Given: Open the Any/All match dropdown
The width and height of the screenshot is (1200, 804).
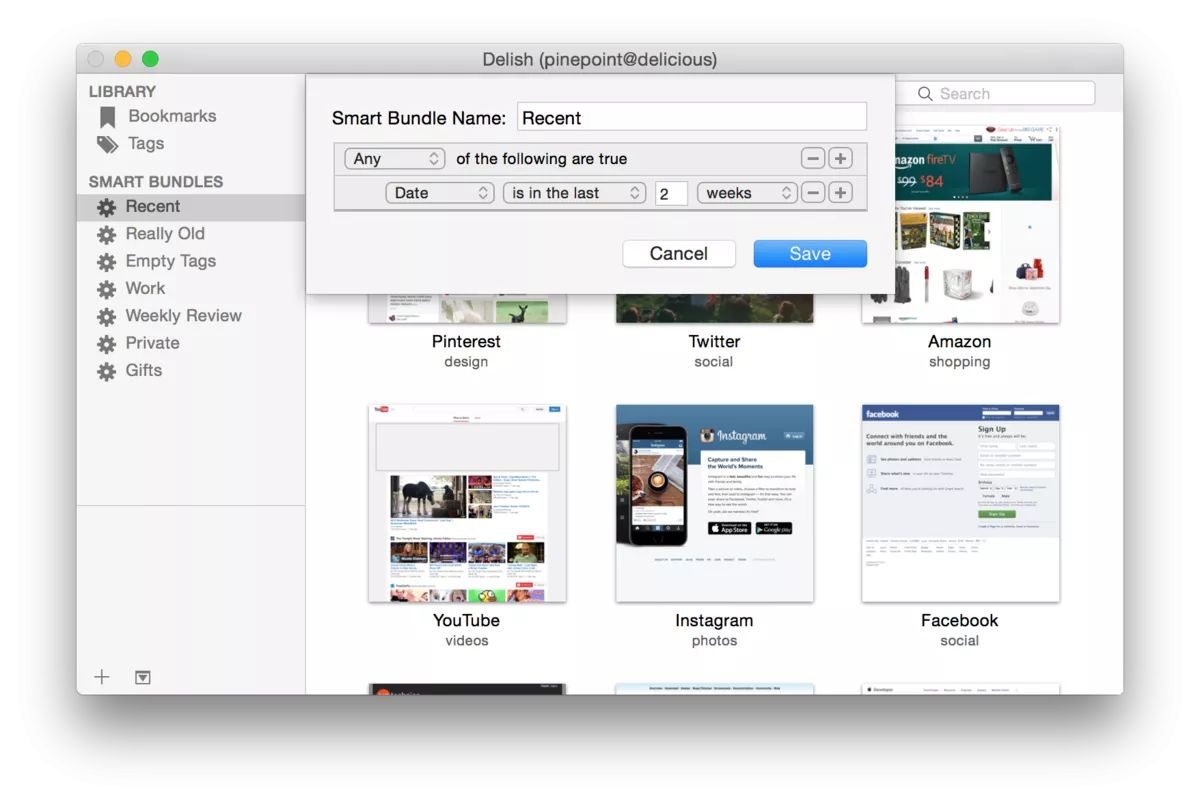Looking at the screenshot, I should pyautogui.click(x=394, y=159).
